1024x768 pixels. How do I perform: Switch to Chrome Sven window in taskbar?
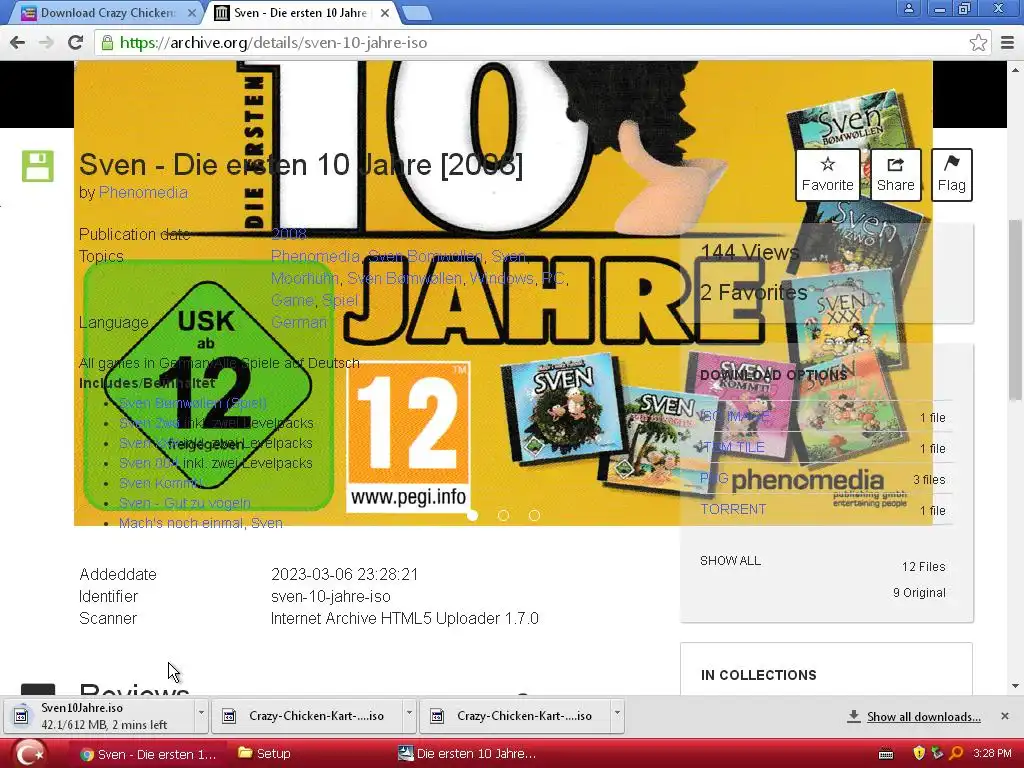(x=148, y=754)
